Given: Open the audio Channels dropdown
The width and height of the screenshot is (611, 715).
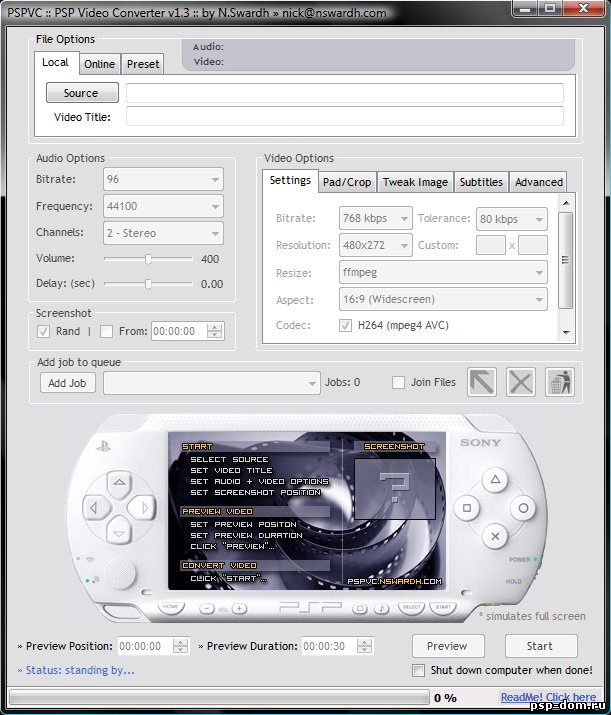Looking at the screenshot, I should (x=163, y=233).
